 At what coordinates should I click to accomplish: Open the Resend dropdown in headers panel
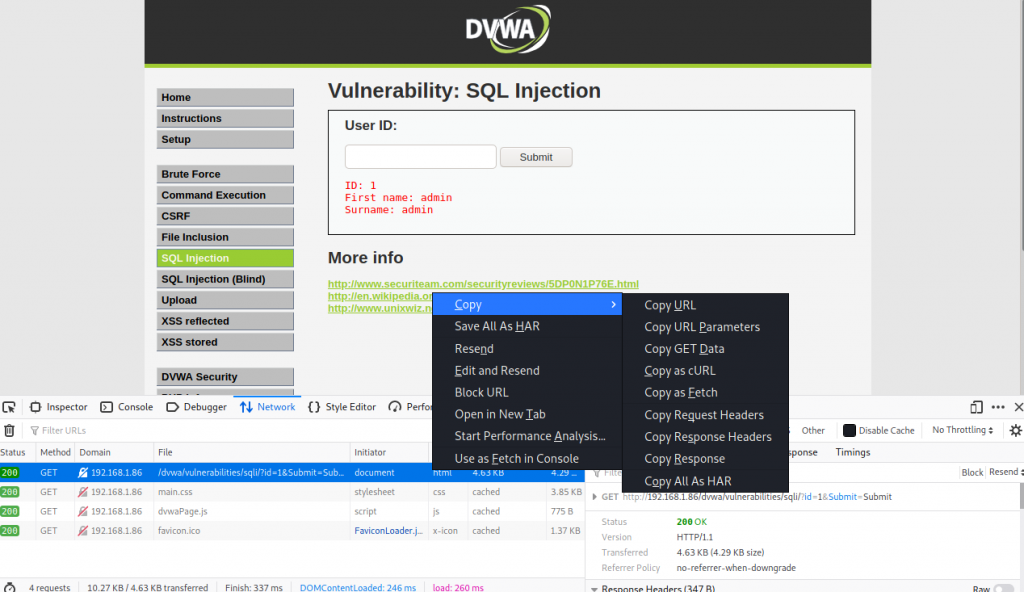[x=1006, y=472]
